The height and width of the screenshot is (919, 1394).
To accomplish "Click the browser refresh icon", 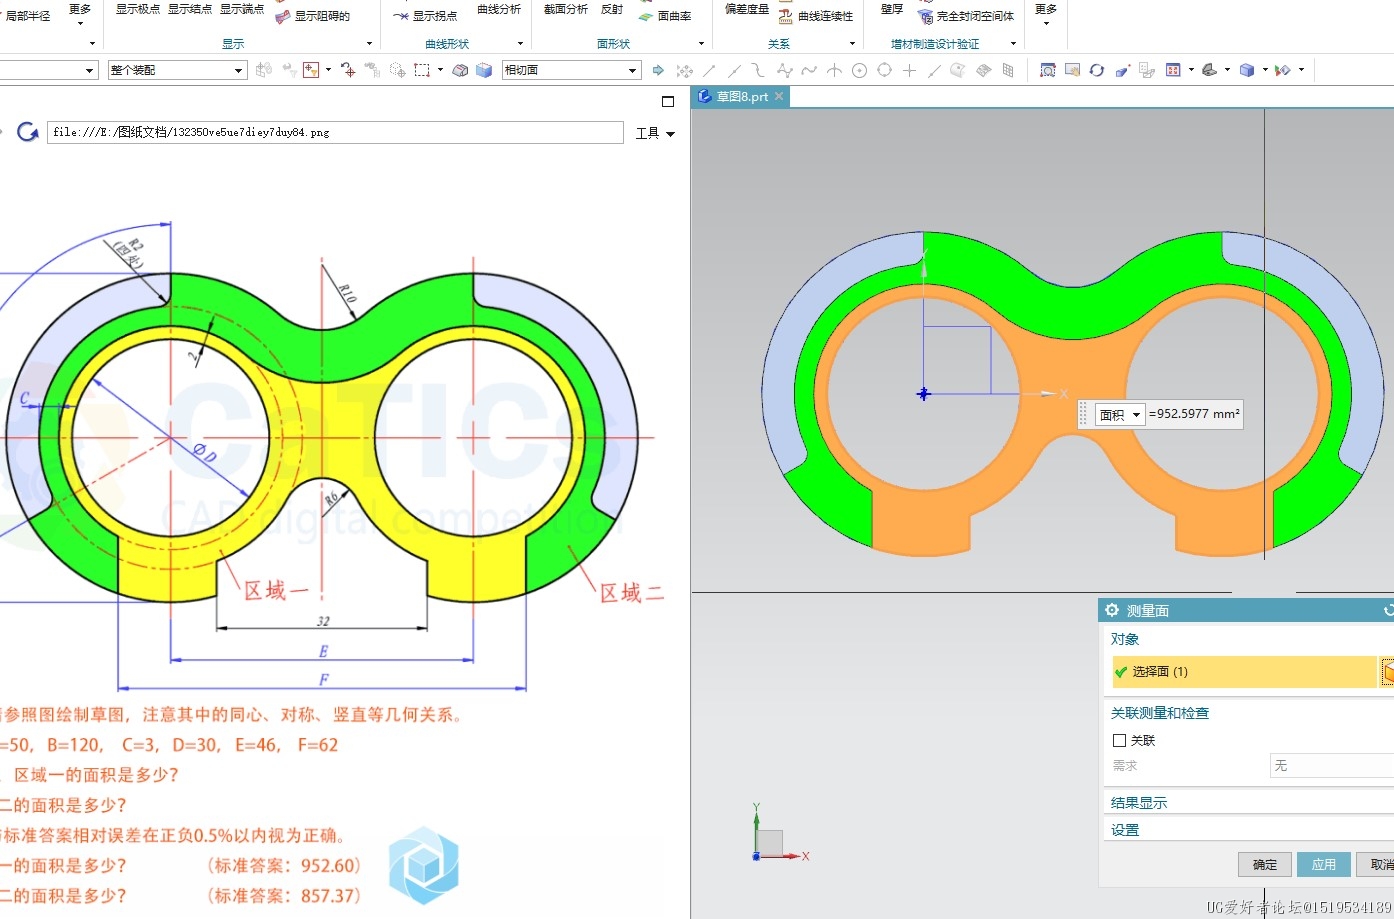I will [x=28, y=132].
